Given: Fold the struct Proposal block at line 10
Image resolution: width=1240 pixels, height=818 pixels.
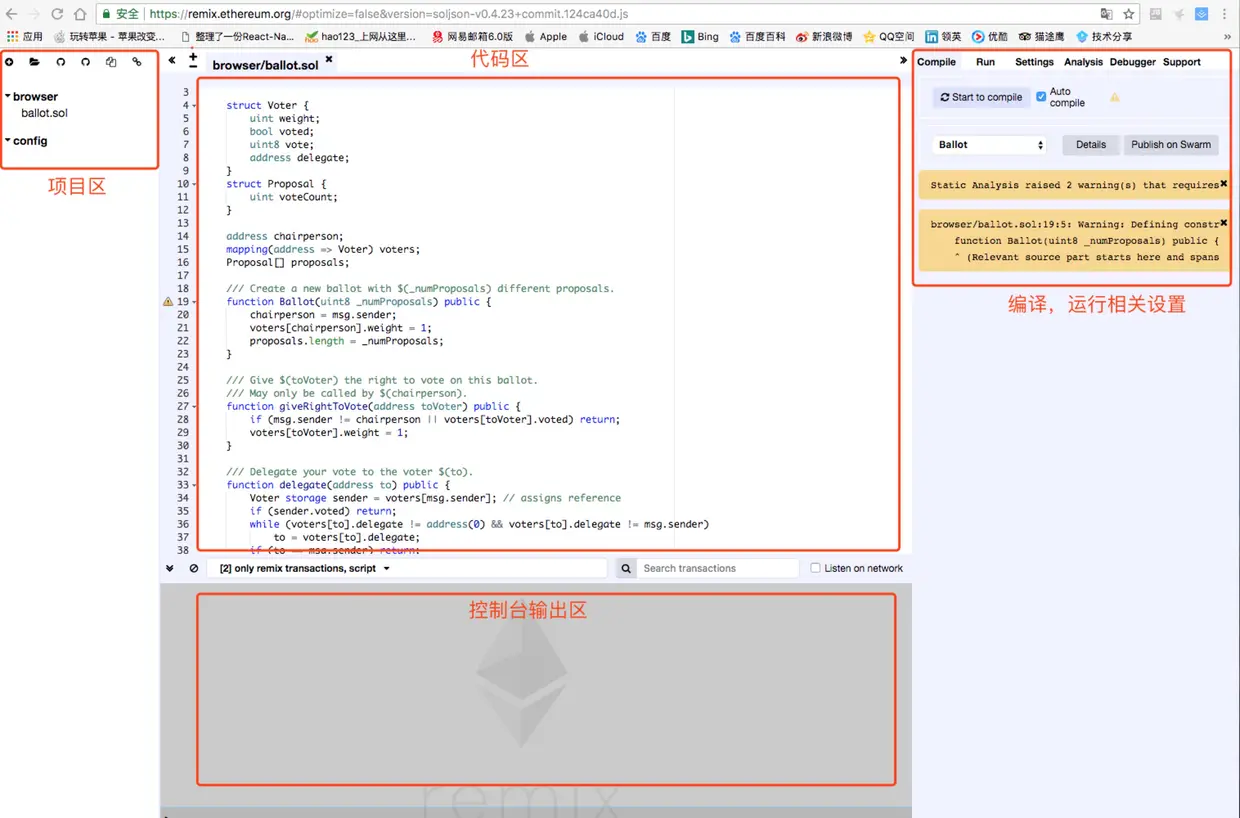Looking at the screenshot, I should pyautogui.click(x=195, y=184).
